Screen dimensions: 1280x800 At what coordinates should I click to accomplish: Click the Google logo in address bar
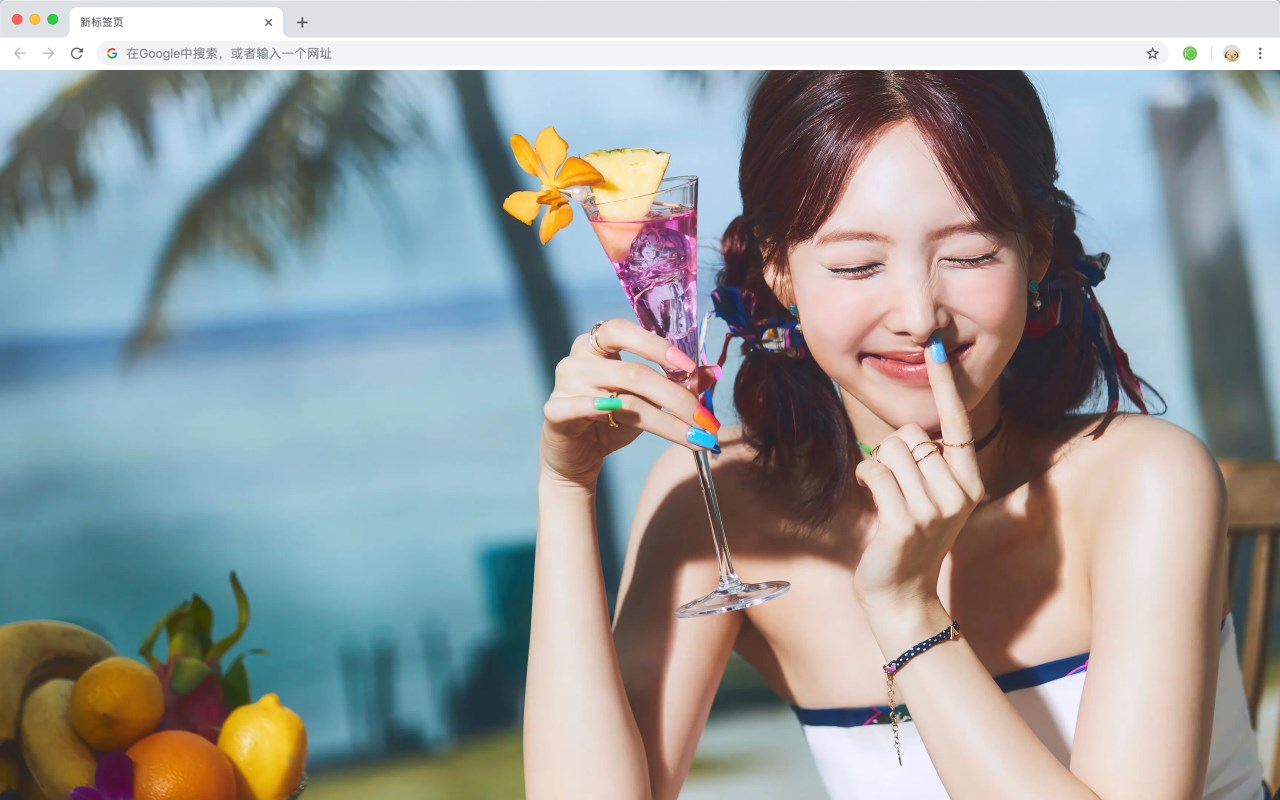click(112, 53)
